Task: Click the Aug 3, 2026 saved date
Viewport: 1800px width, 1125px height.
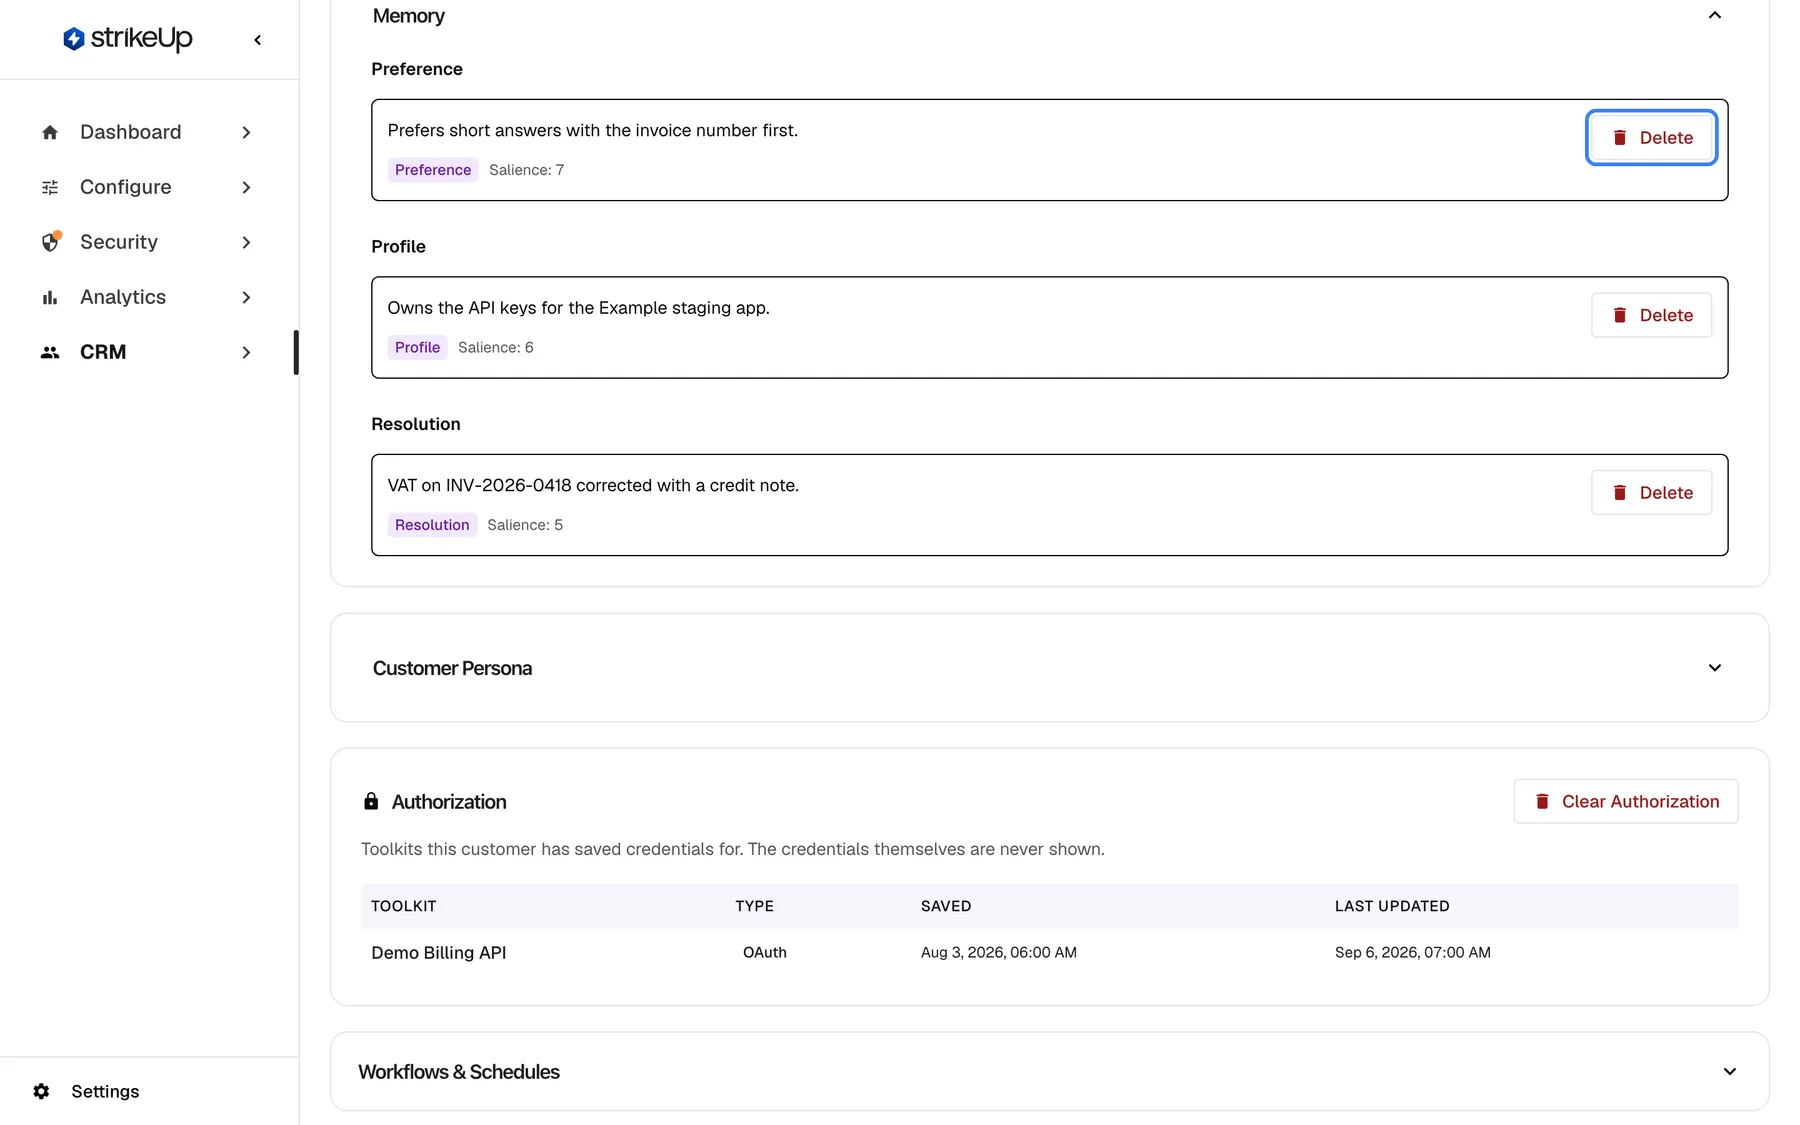Action: point(999,952)
